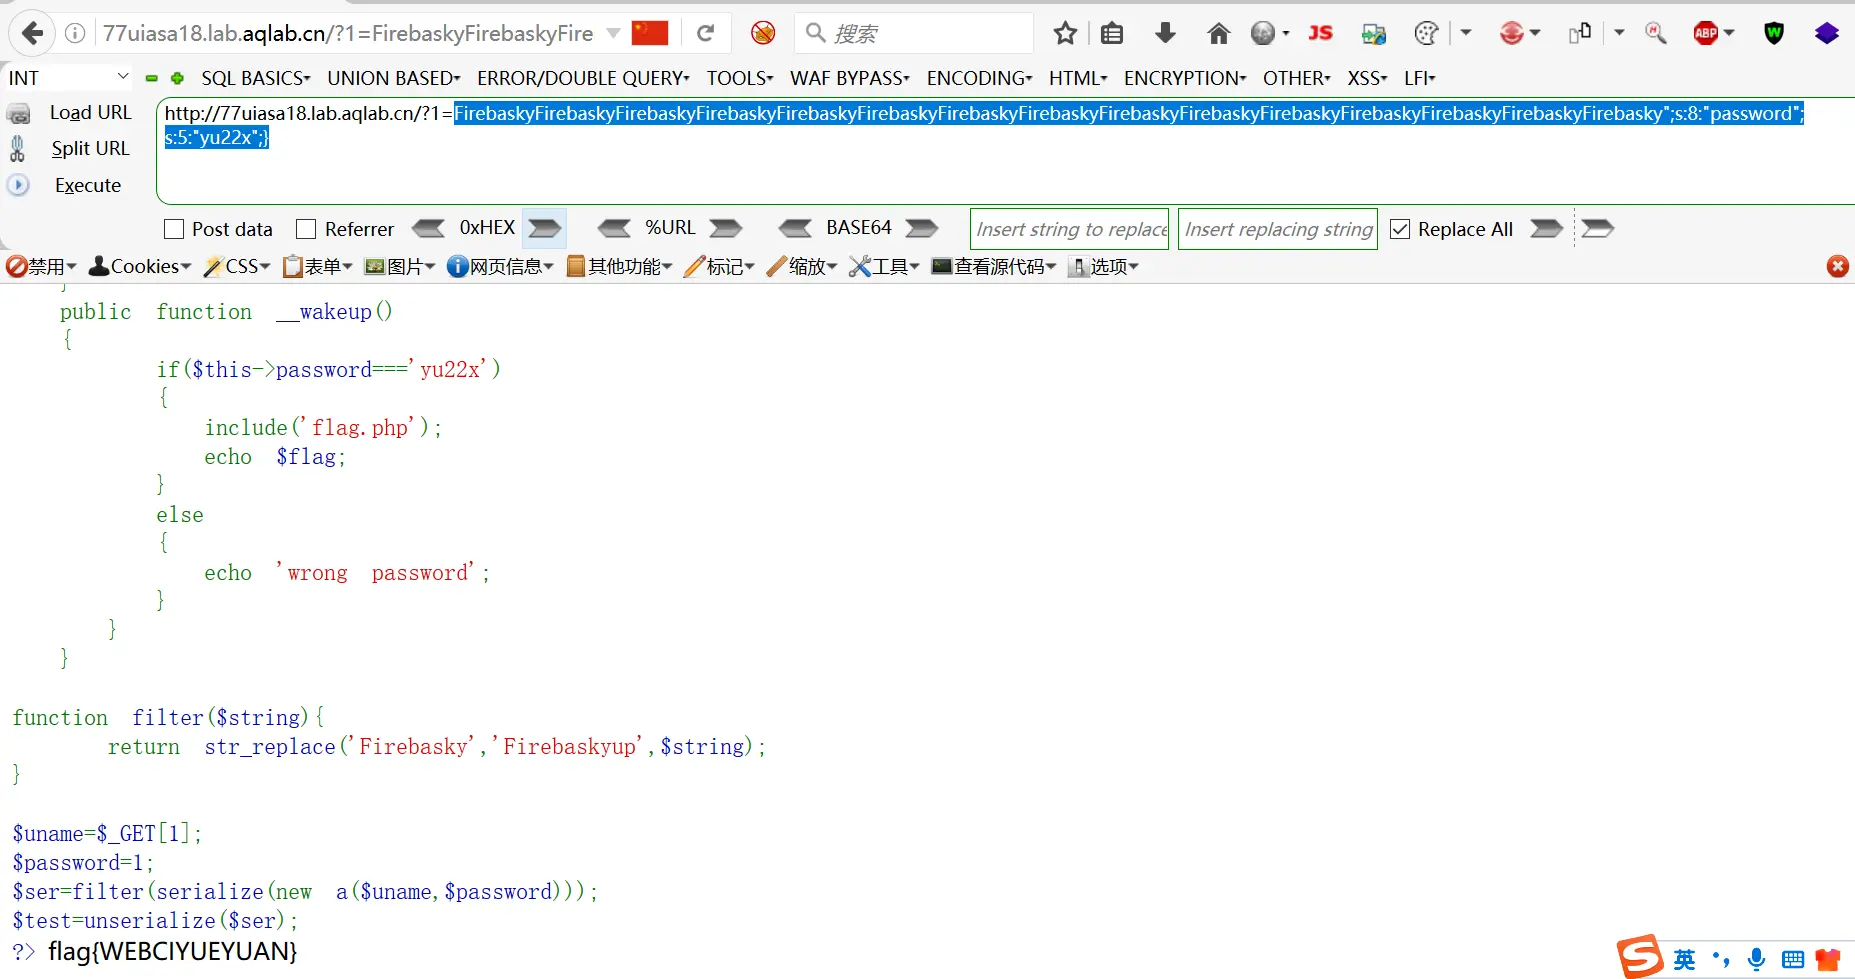1855x979 pixels.
Task: Open the UNION BASED menu
Action: pyautogui.click(x=393, y=78)
